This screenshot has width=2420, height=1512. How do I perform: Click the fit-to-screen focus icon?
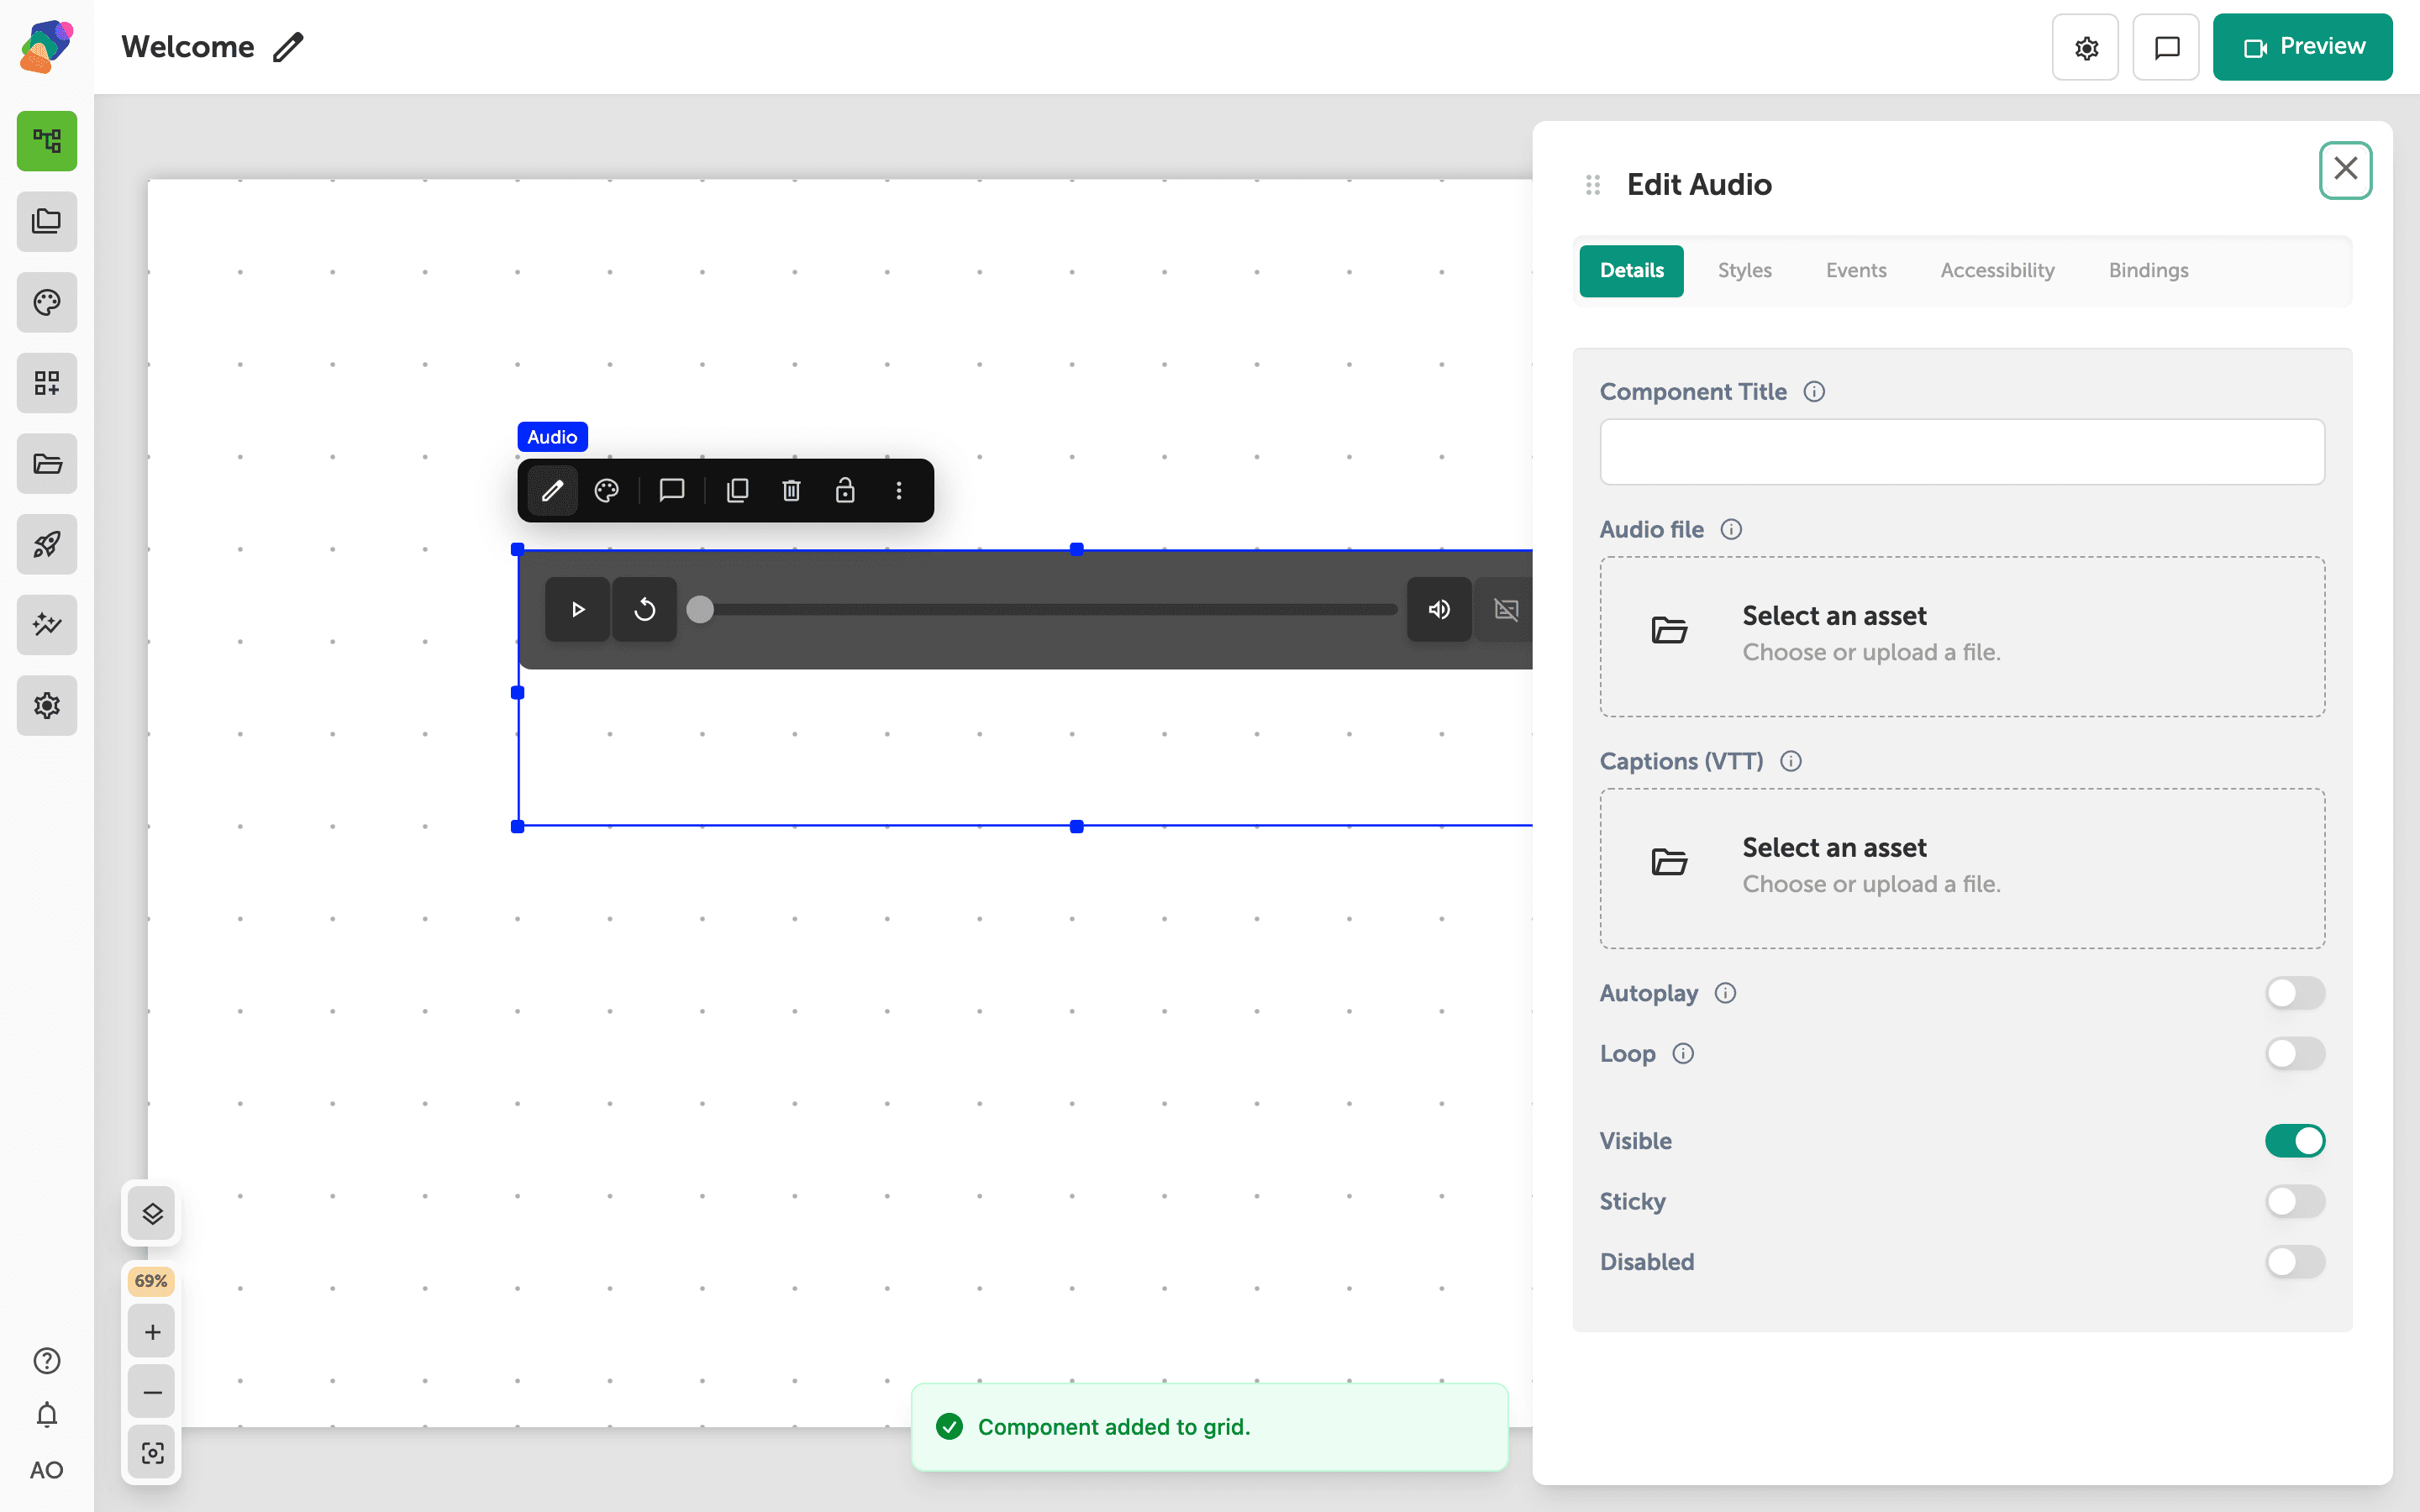152,1453
